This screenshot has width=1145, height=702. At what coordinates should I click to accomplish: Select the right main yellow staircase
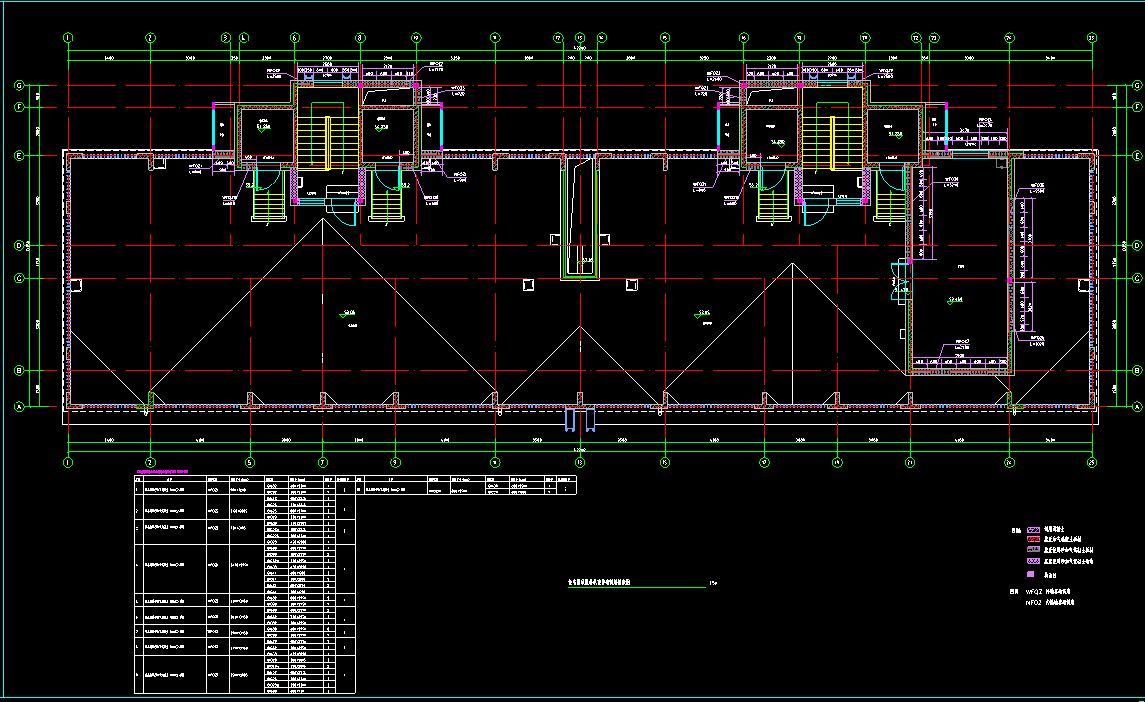click(x=830, y=140)
